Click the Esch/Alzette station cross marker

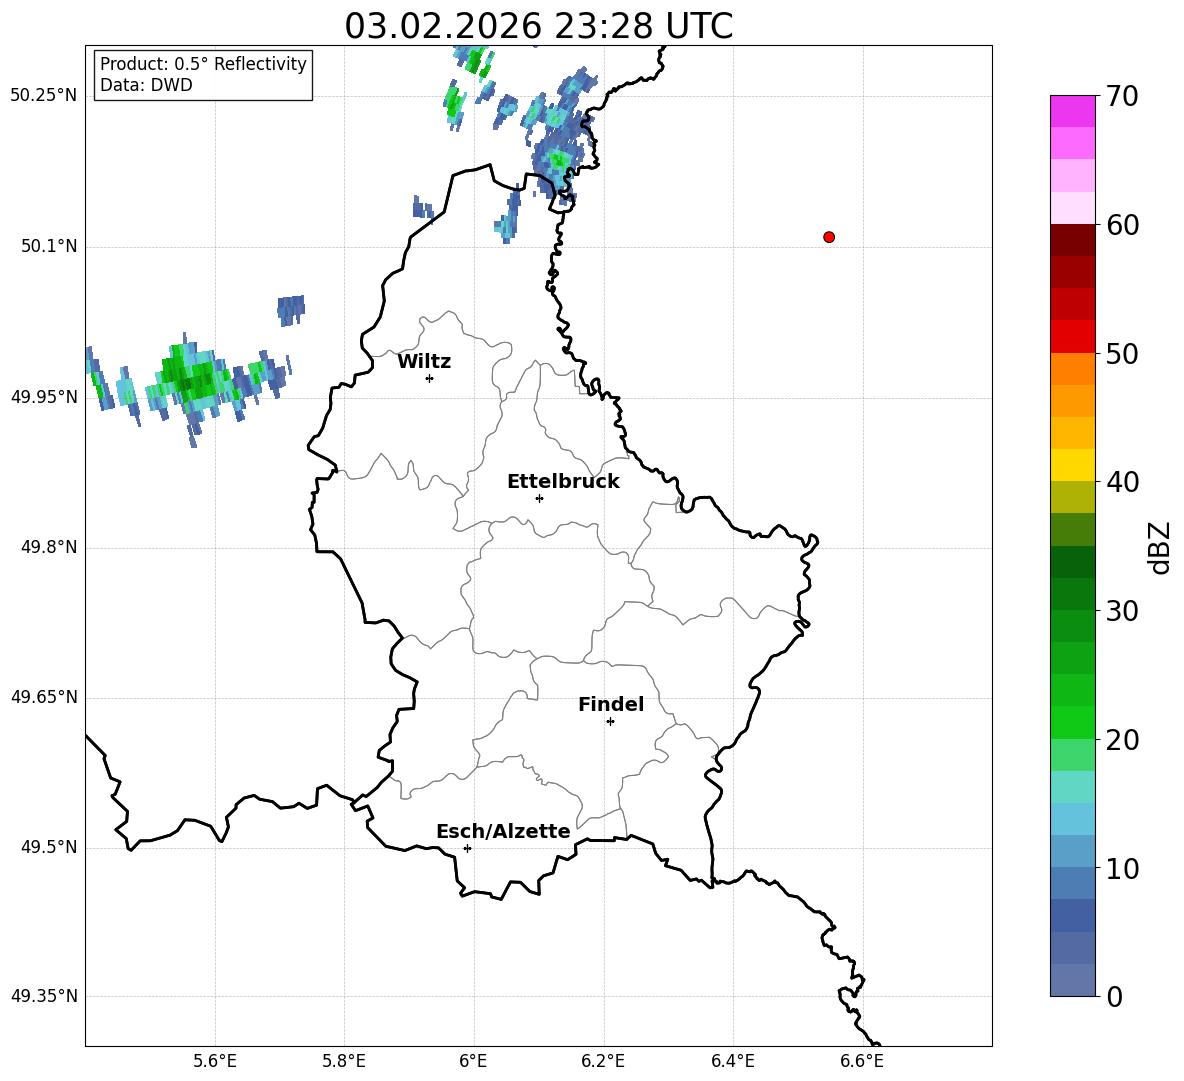467,848
